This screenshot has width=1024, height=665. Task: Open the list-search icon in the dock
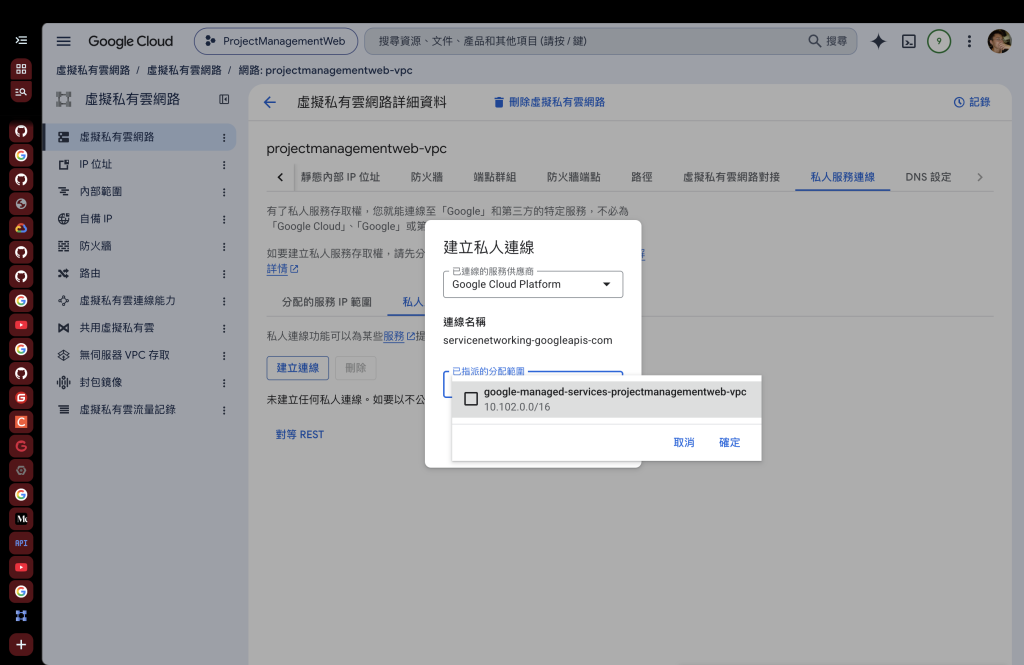point(21,92)
